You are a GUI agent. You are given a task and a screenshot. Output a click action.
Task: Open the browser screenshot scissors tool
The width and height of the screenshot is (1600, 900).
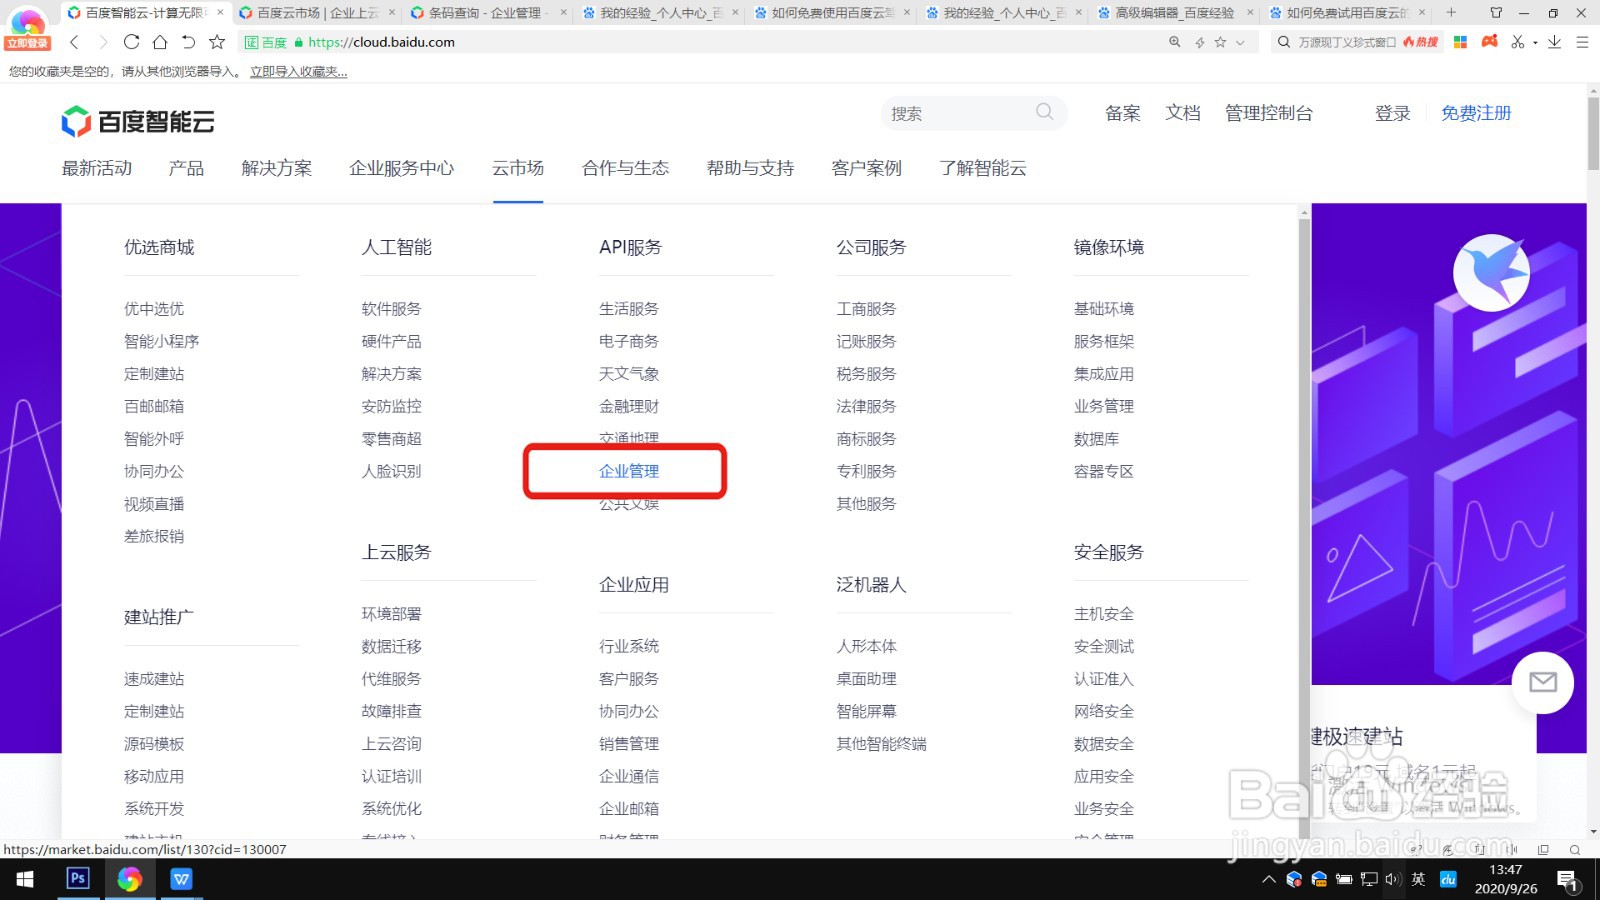1517,42
